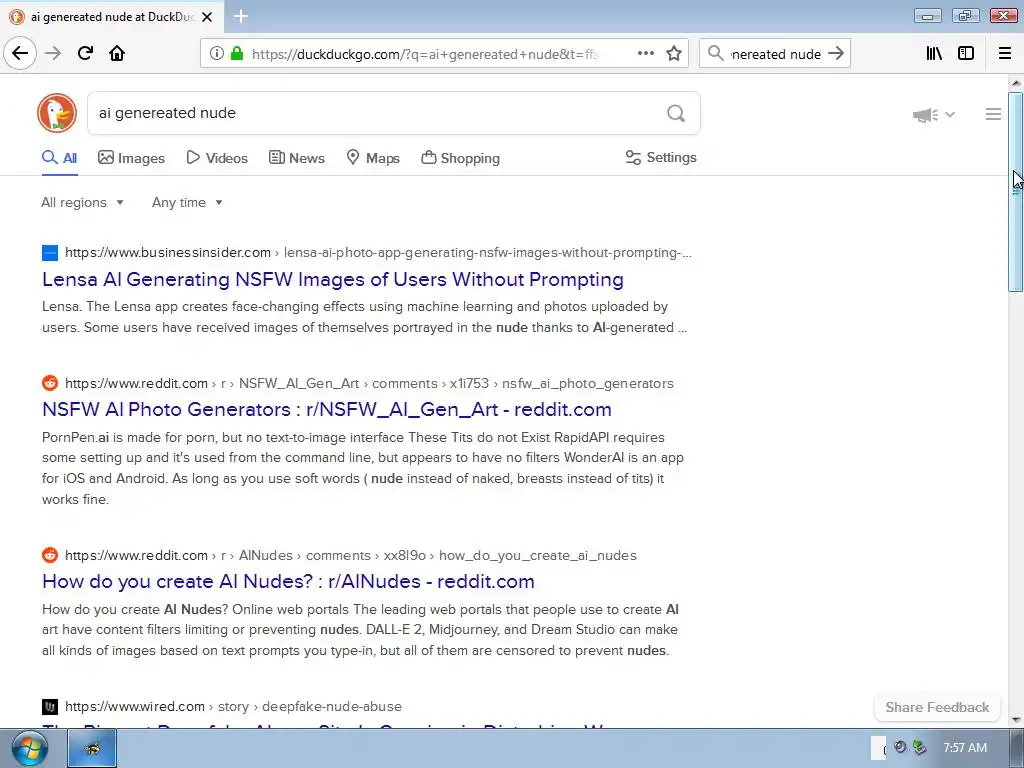This screenshot has width=1024, height=768.
Task: Open the Lensa AI Generating NSFW result
Action: click(x=332, y=280)
